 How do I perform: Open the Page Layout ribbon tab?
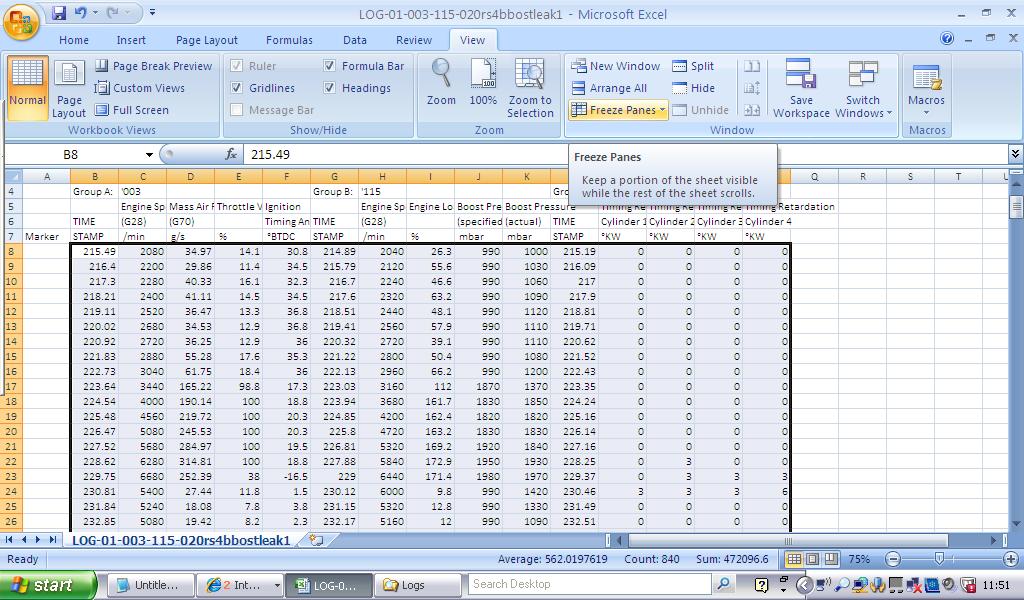pyautogui.click(x=207, y=40)
